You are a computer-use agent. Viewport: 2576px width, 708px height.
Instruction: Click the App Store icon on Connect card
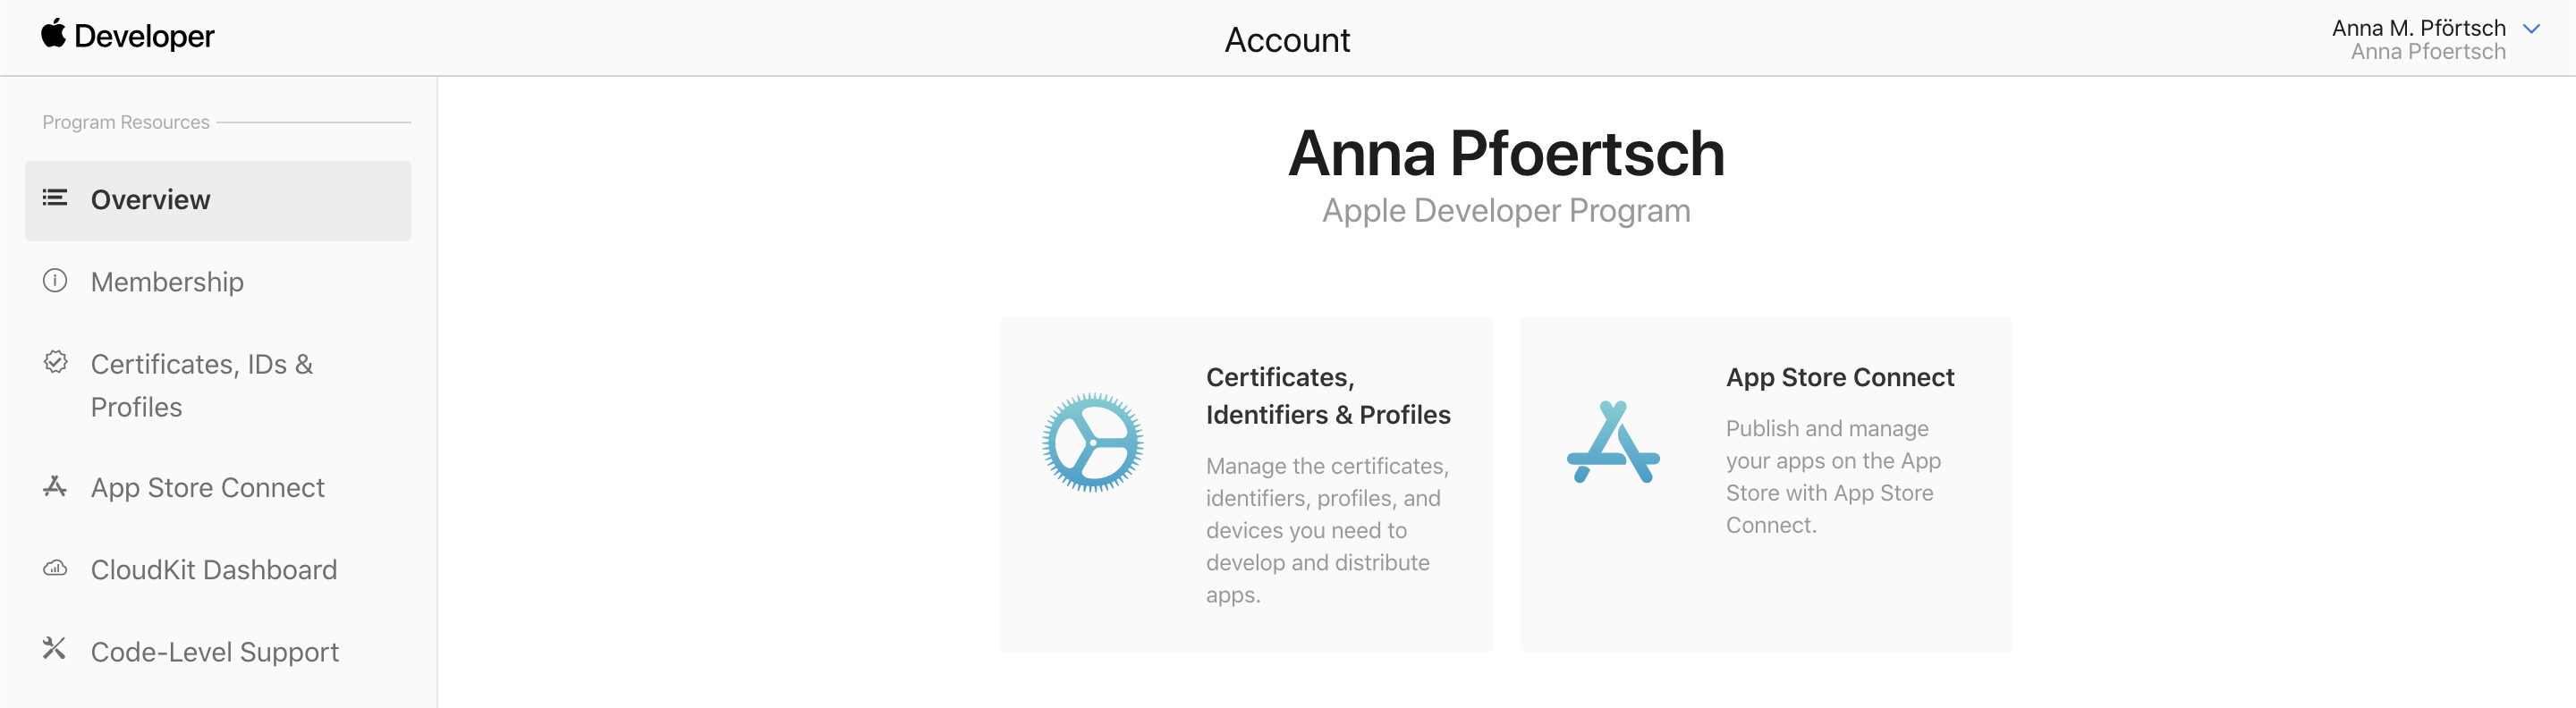pyautogui.click(x=1613, y=442)
